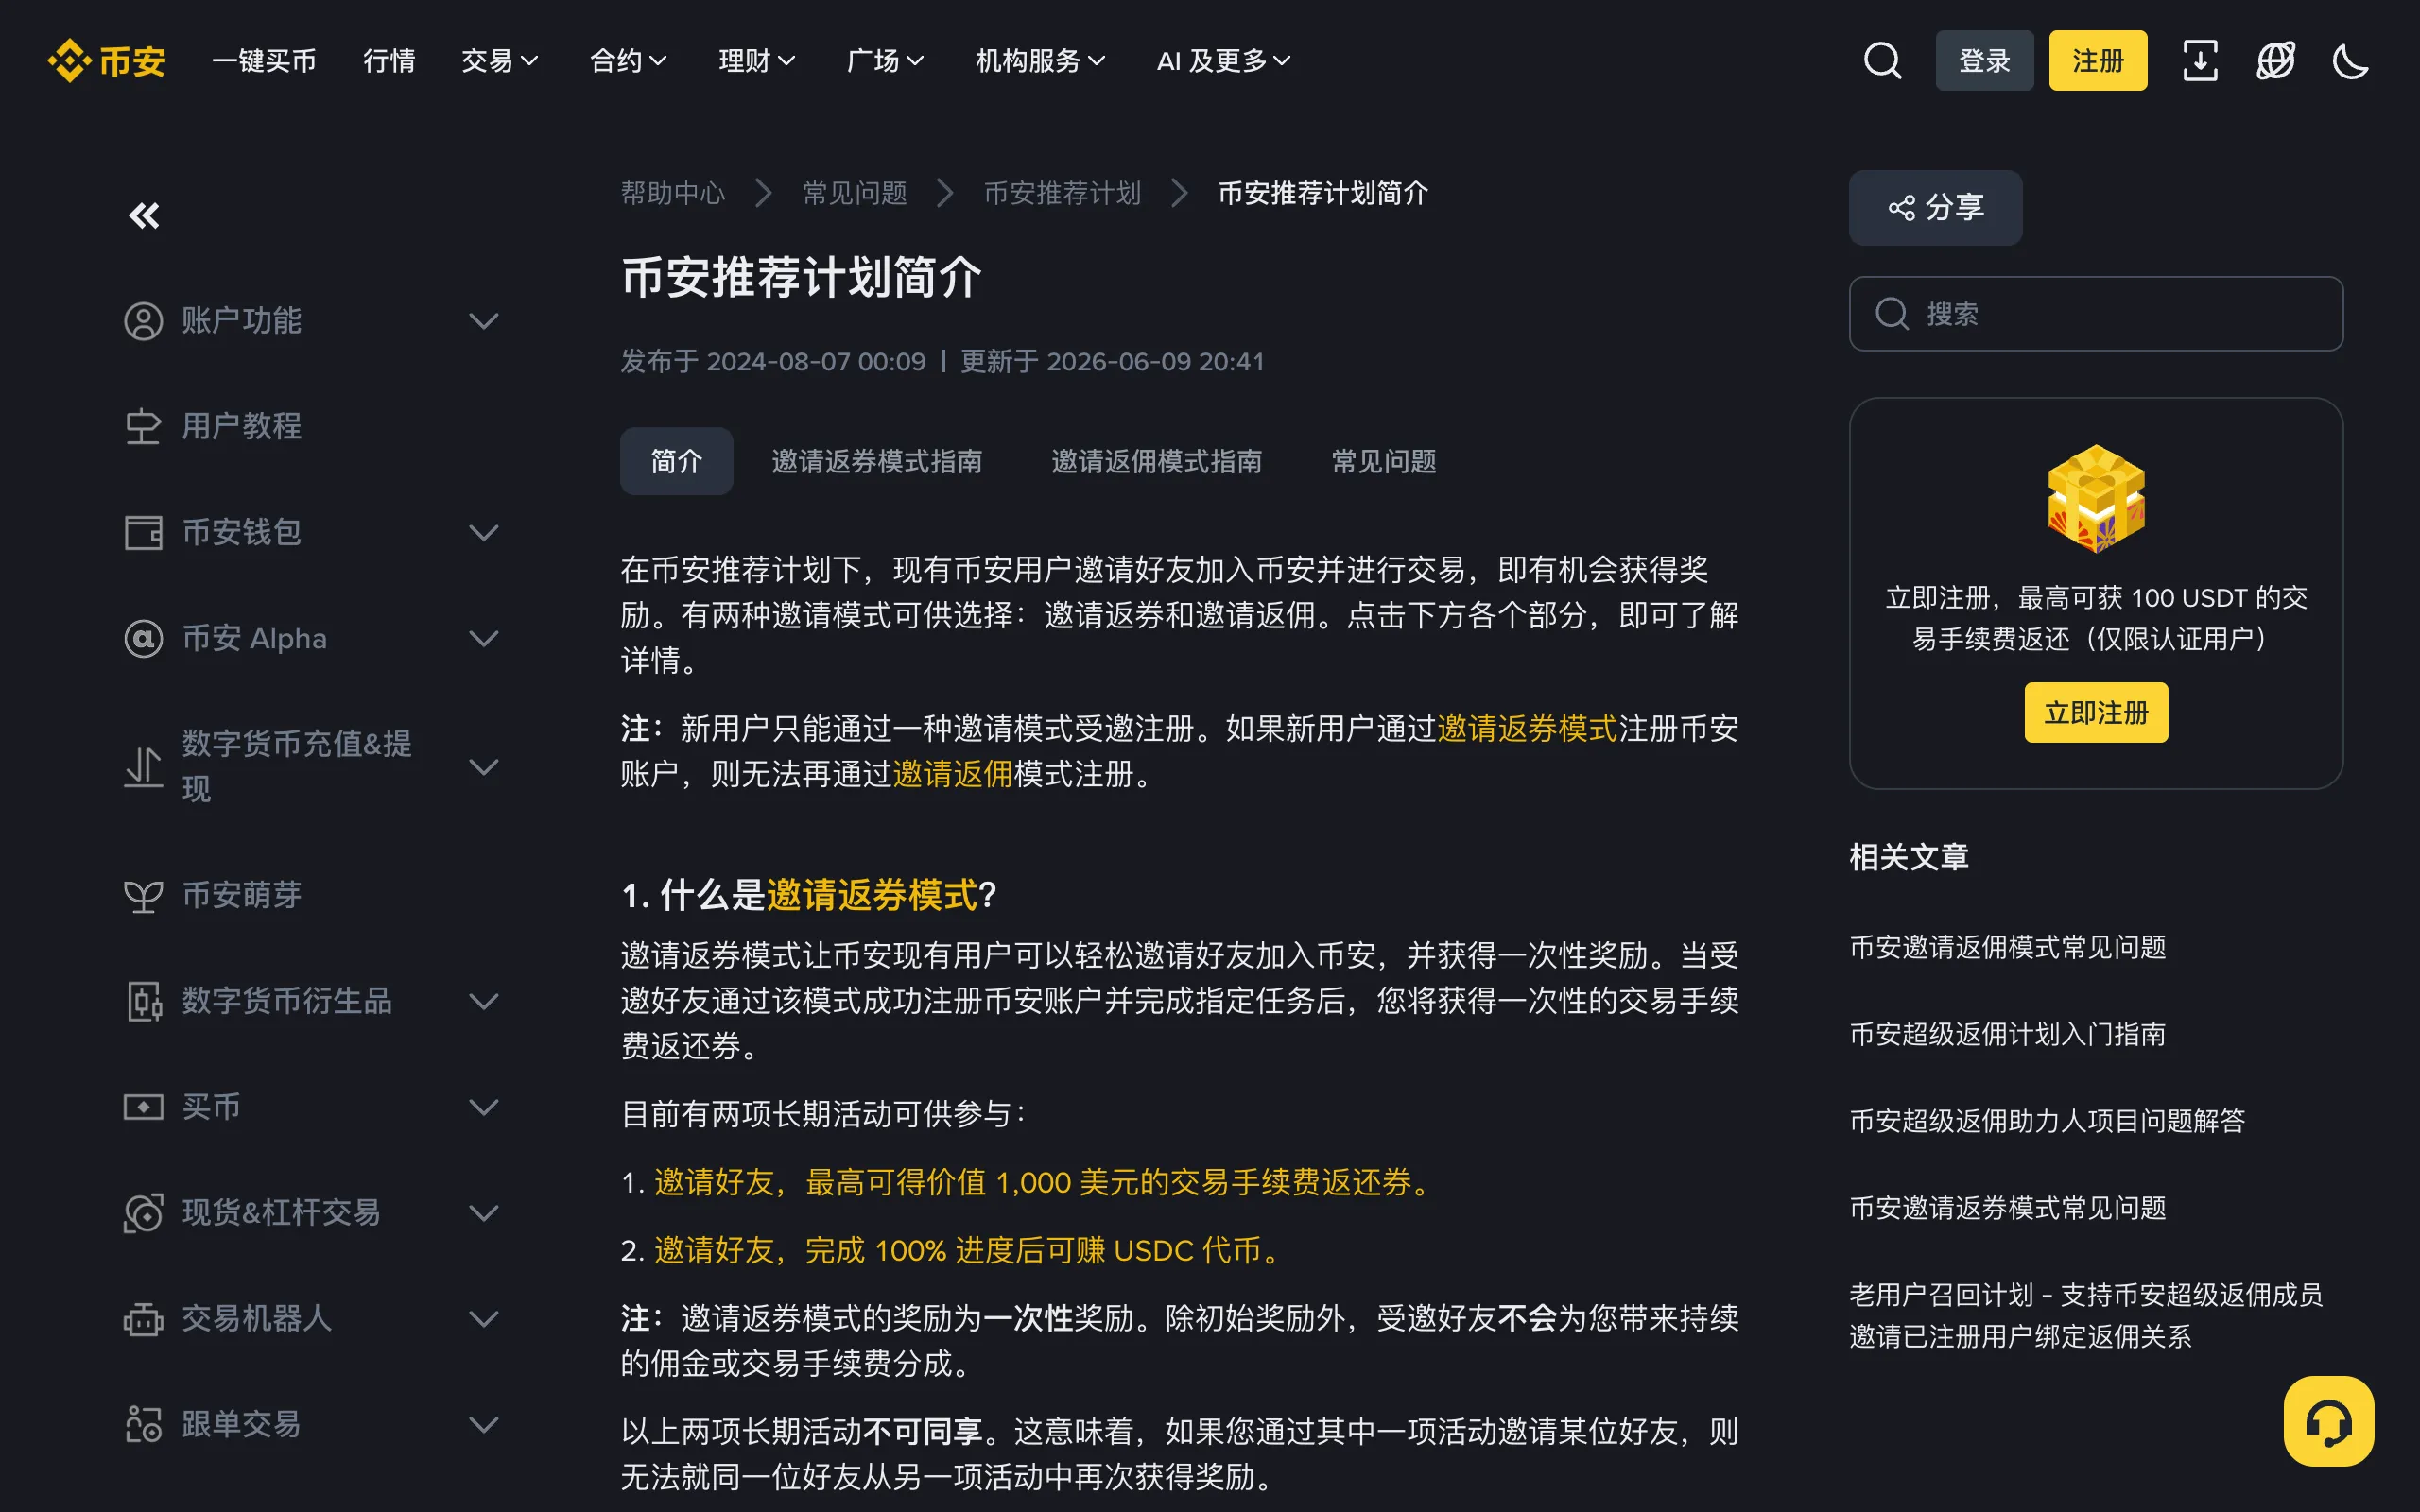Open the 交易 dropdown in top nav
The width and height of the screenshot is (2420, 1512).
(x=500, y=61)
